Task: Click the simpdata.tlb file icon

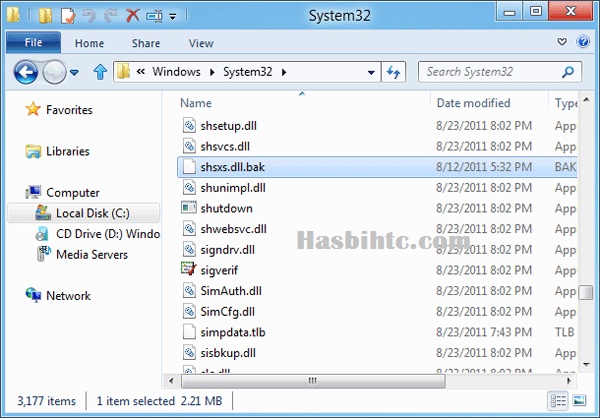Action: (189, 332)
